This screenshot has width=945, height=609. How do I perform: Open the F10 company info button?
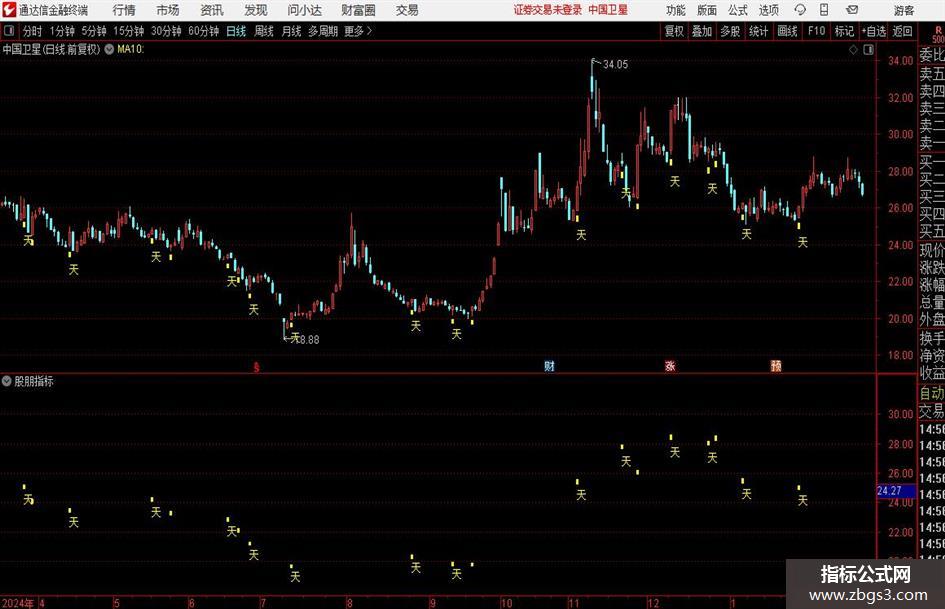pyautogui.click(x=817, y=31)
